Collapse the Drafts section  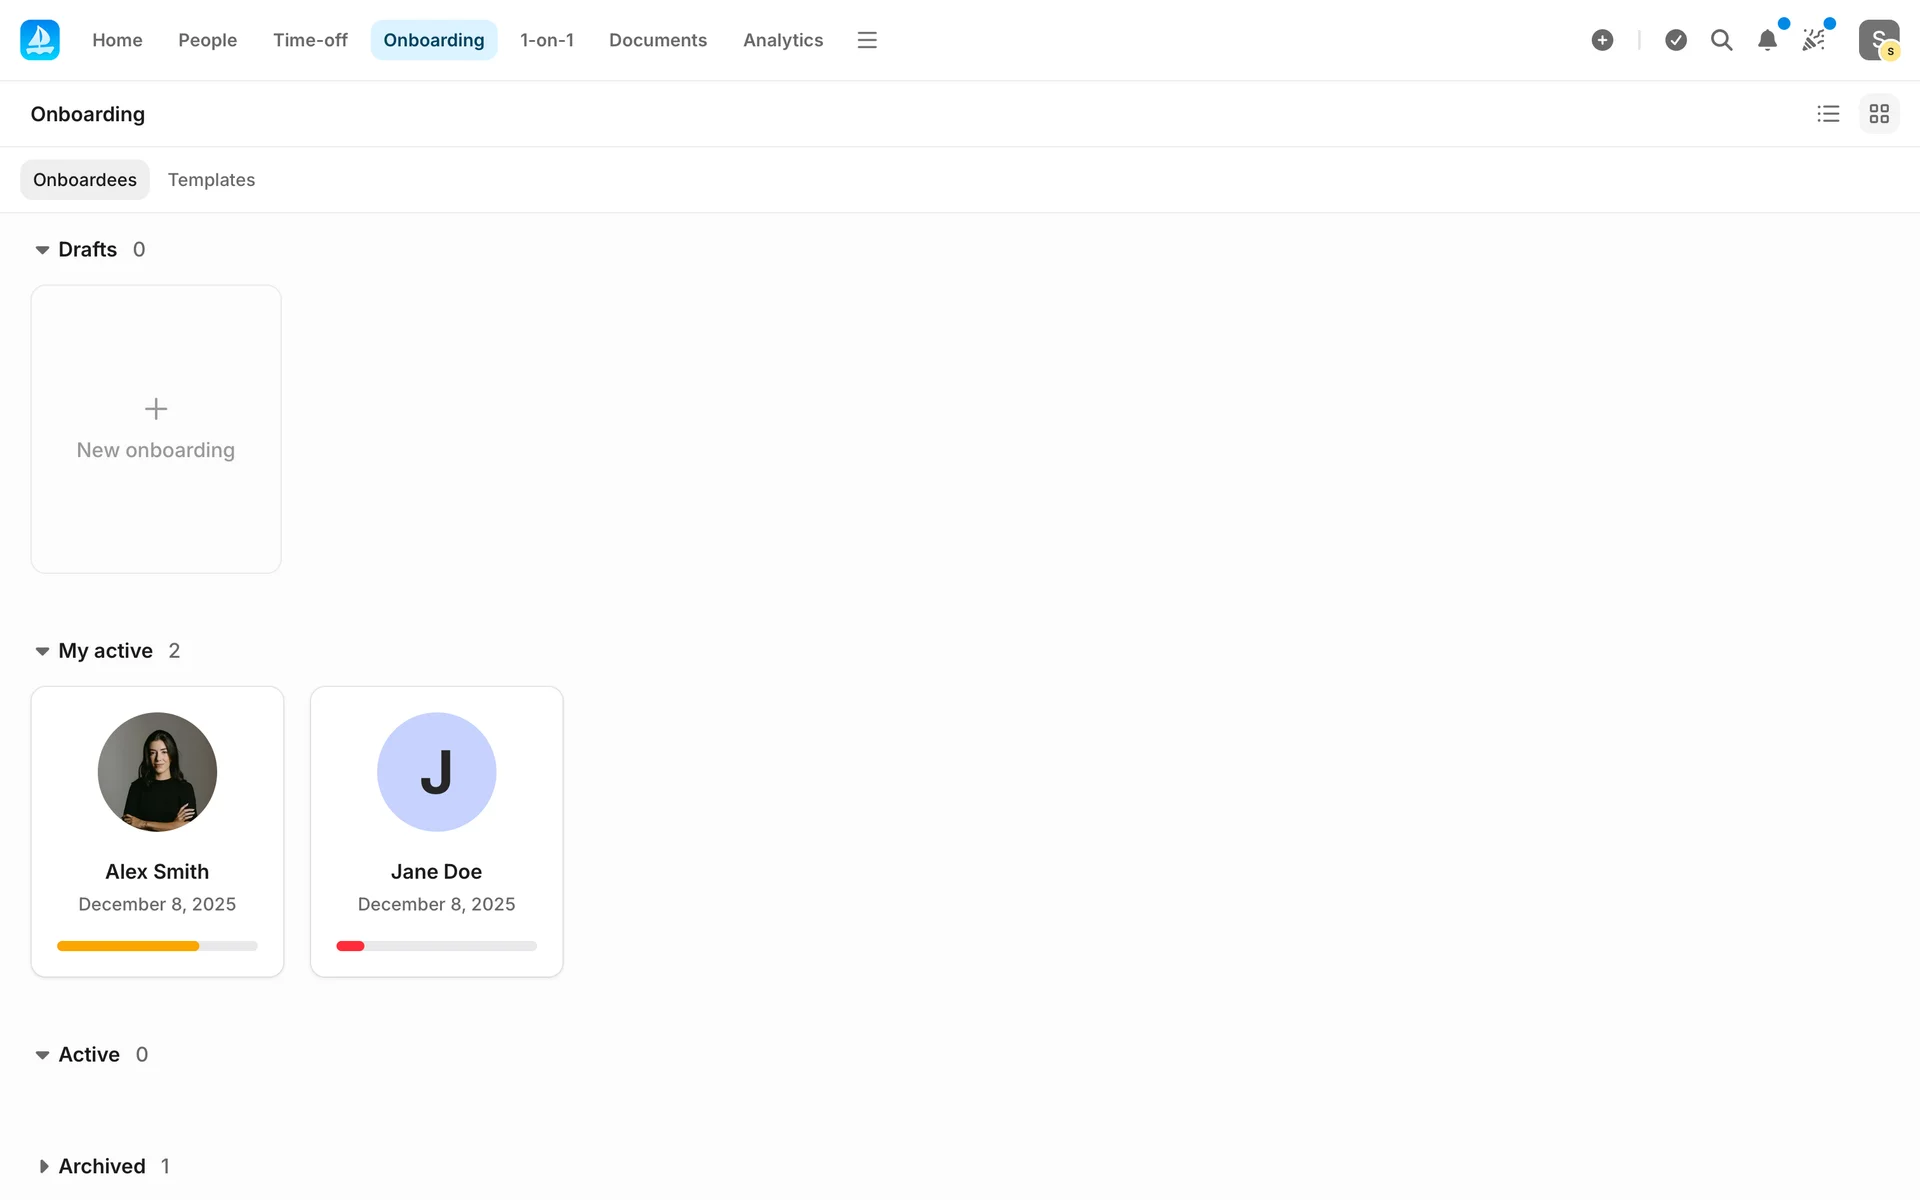[x=42, y=250]
